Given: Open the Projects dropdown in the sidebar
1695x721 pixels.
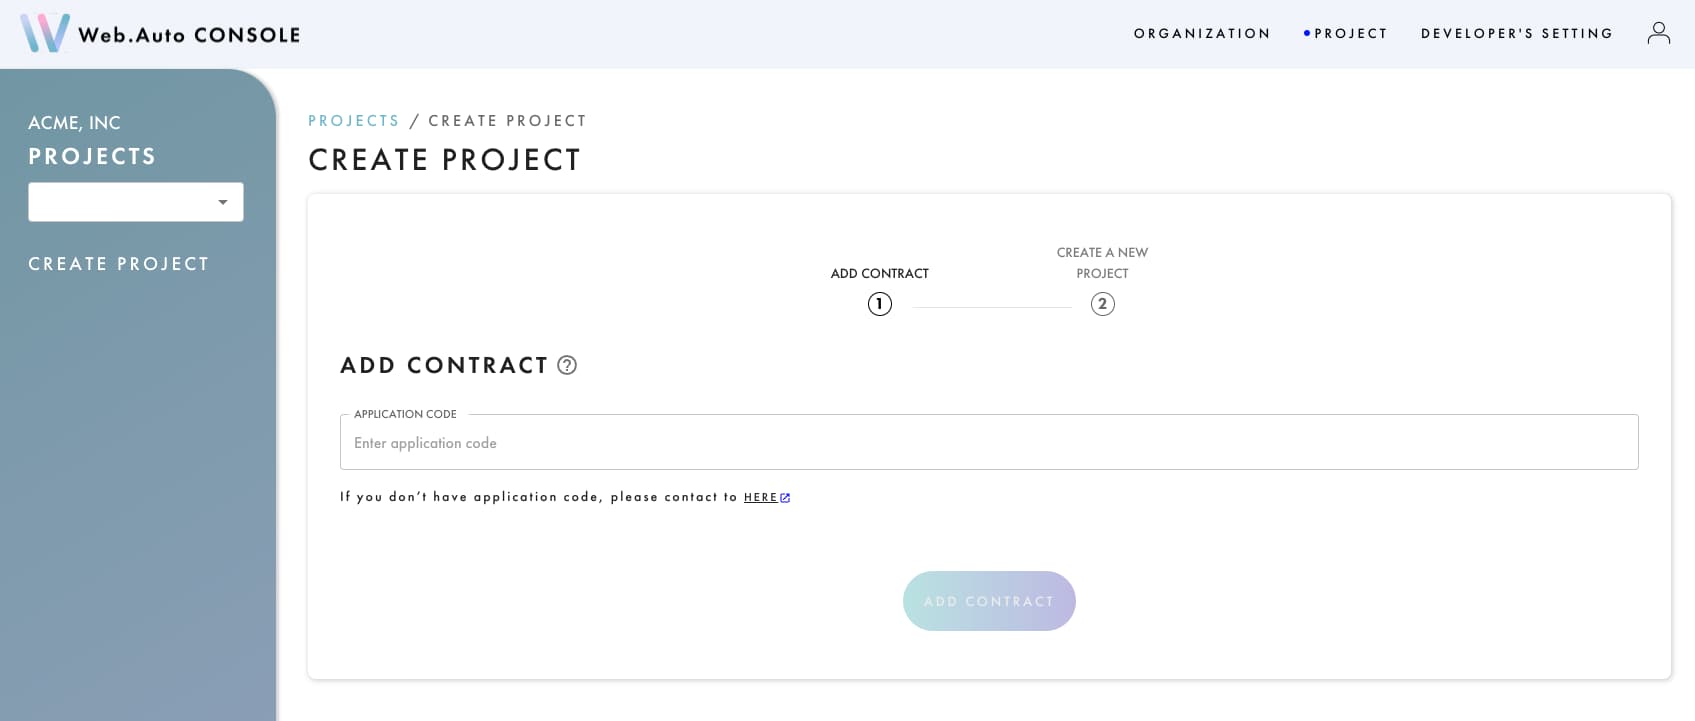Looking at the screenshot, I should [136, 202].
